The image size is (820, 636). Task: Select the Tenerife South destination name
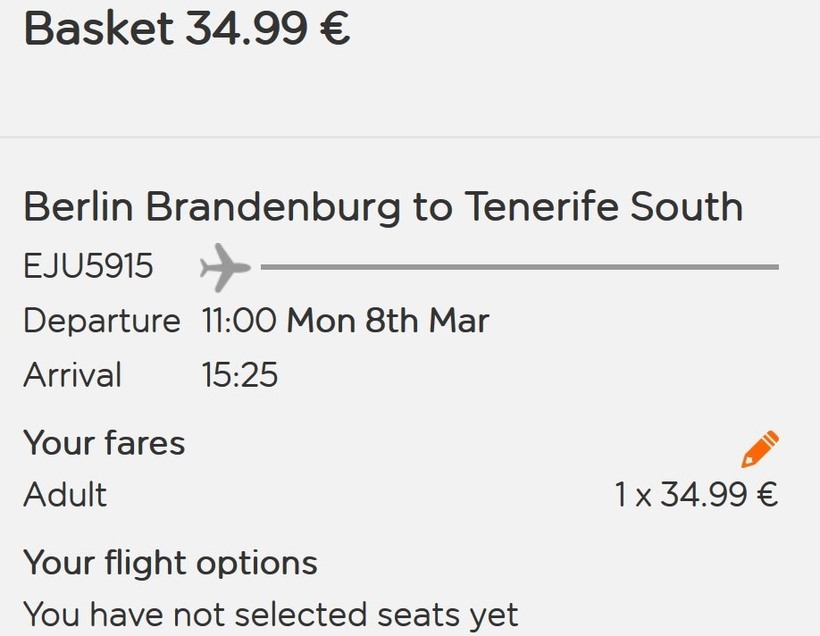(x=603, y=207)
